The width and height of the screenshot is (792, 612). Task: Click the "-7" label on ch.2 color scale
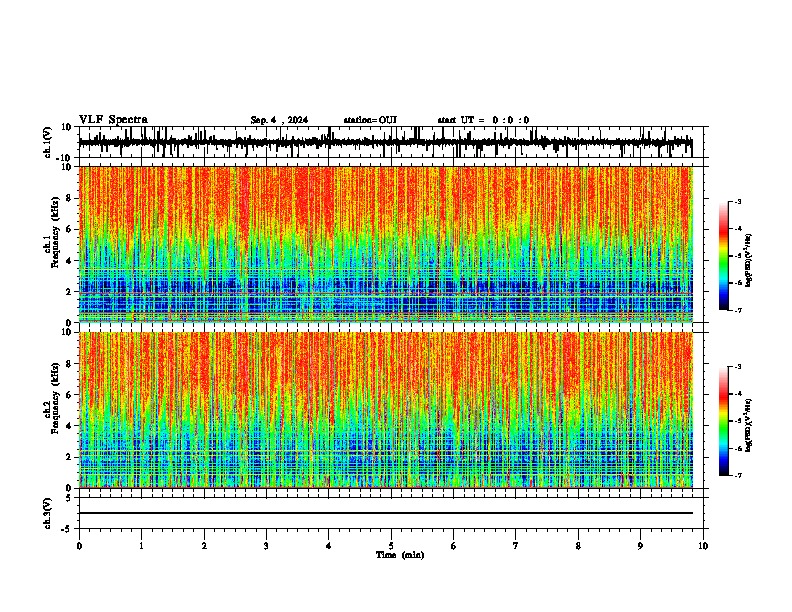click(737, 476)
